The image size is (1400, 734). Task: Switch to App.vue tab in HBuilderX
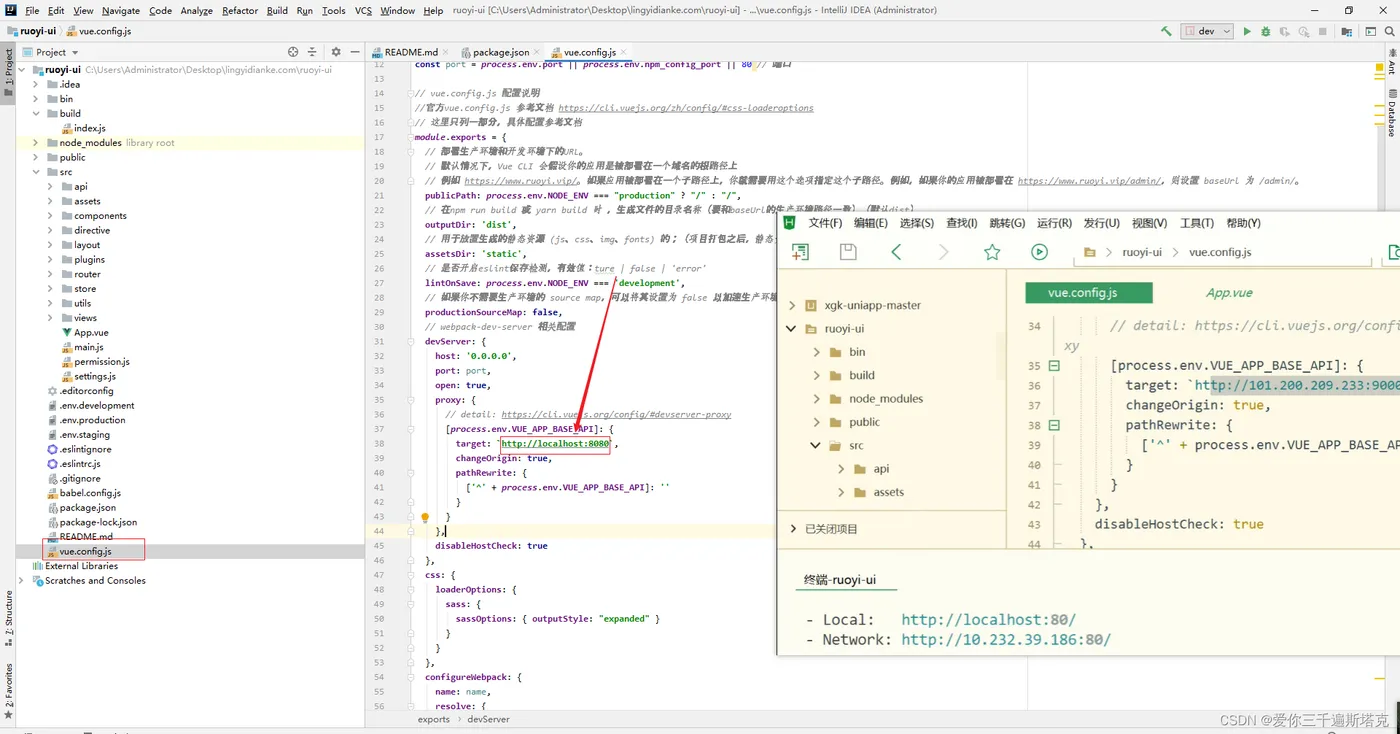(1229, 293)
